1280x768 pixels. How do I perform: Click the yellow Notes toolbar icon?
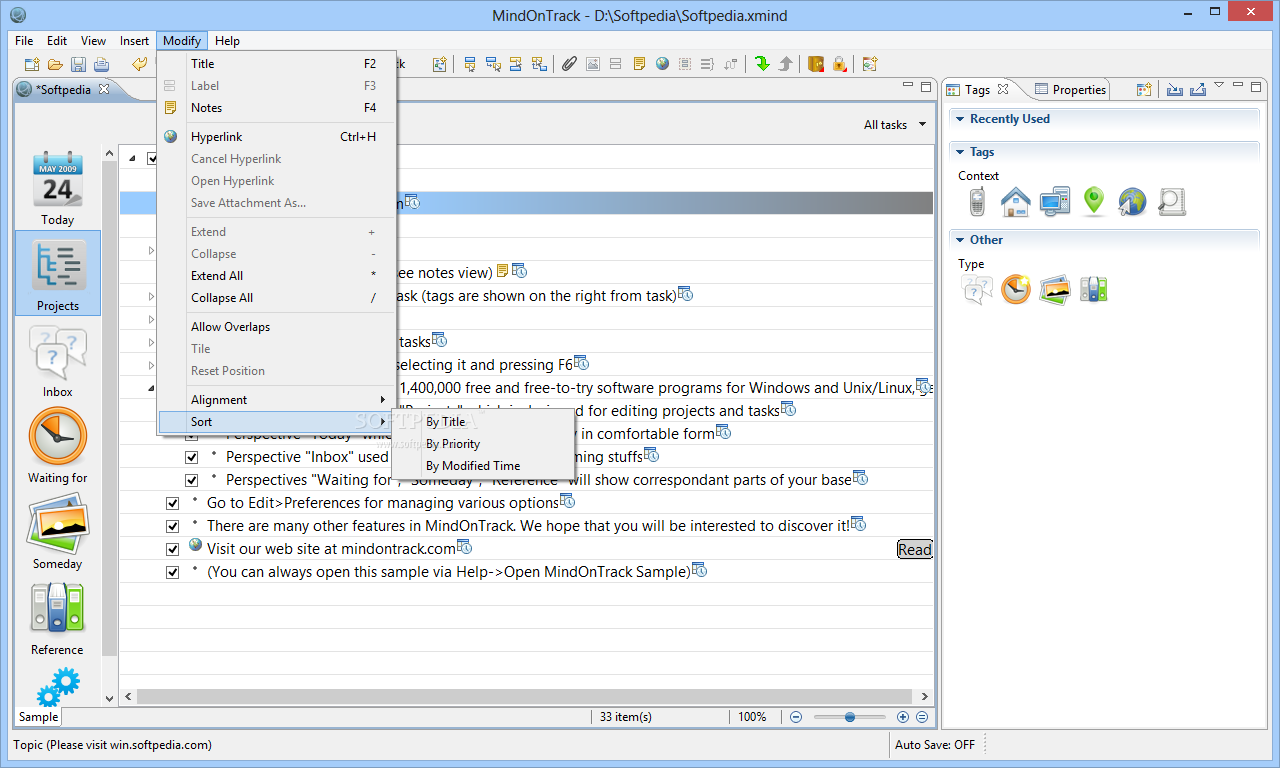click(639, 64)
